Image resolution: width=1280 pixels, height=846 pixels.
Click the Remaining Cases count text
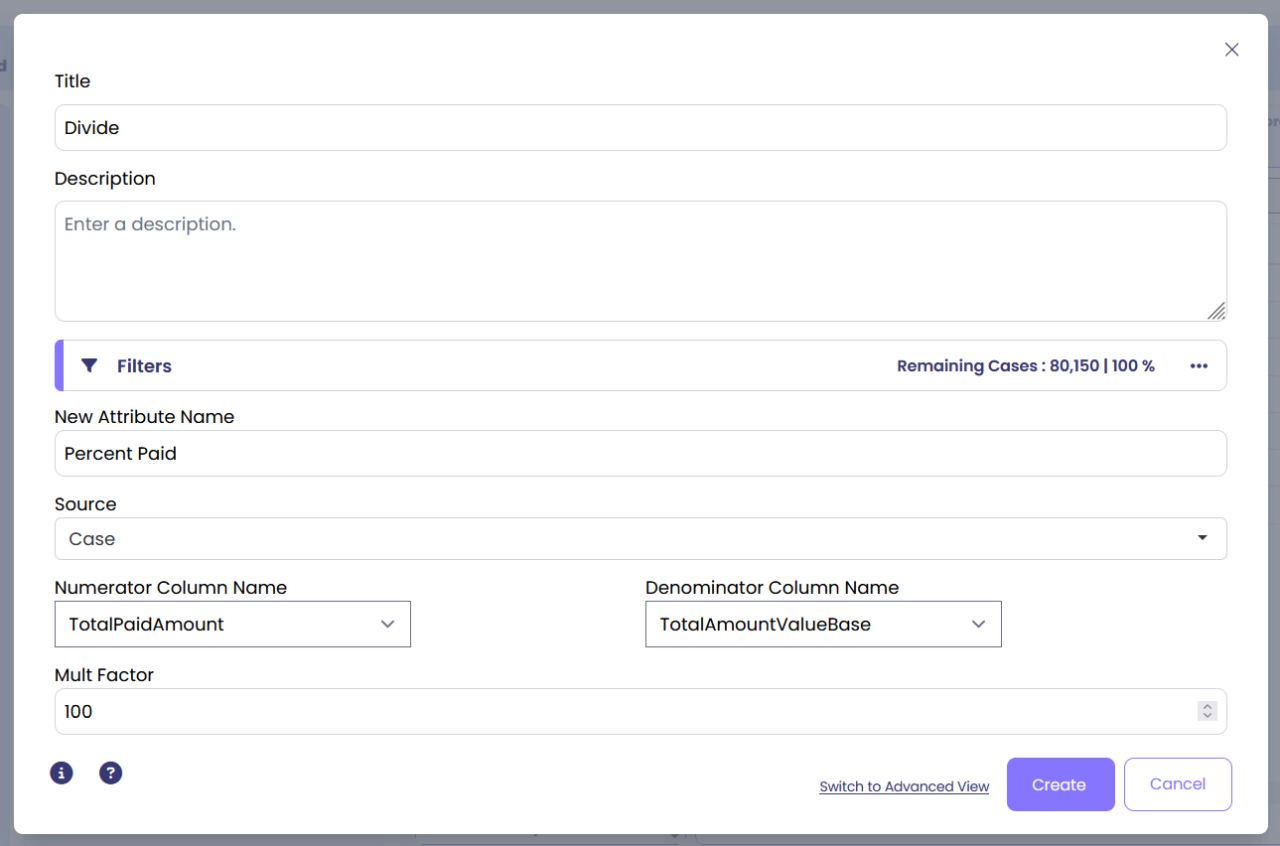[x=1025, y=366]
